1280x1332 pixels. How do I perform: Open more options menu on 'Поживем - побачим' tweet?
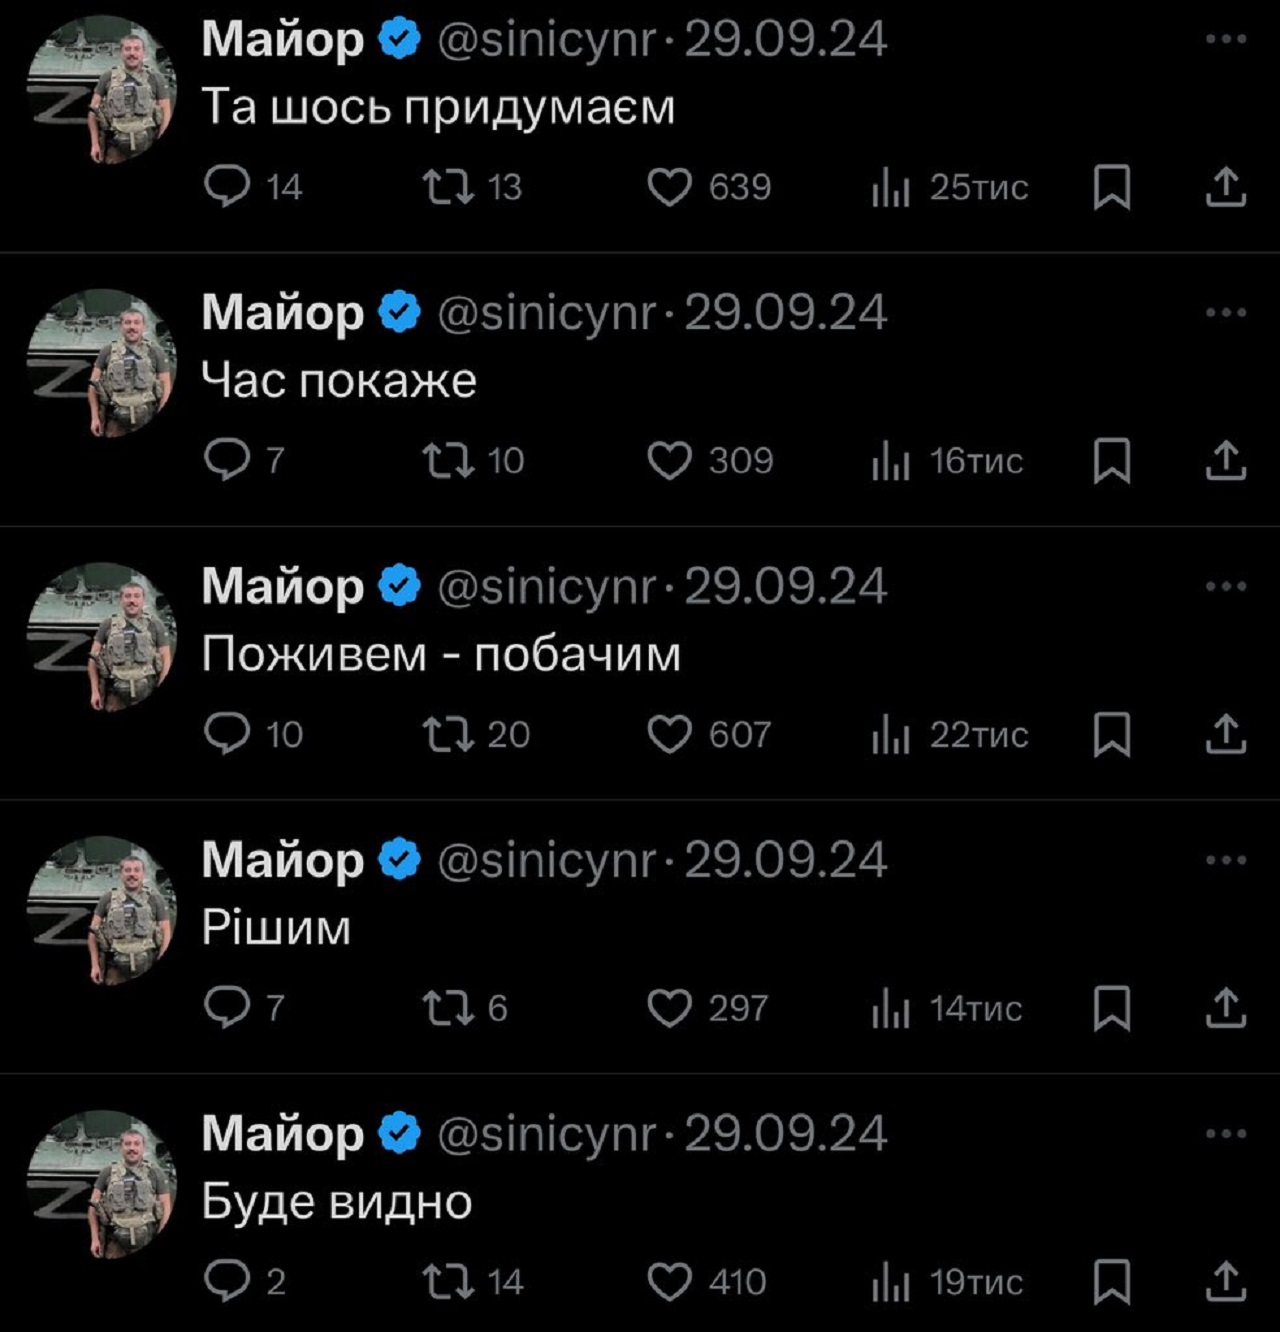[x=1225, y=586]
